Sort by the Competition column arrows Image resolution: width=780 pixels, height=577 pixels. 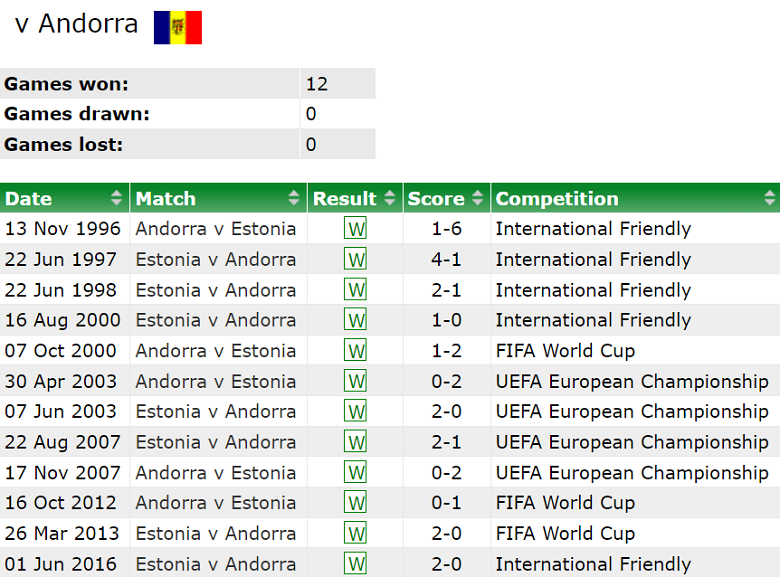coord(769,198)
